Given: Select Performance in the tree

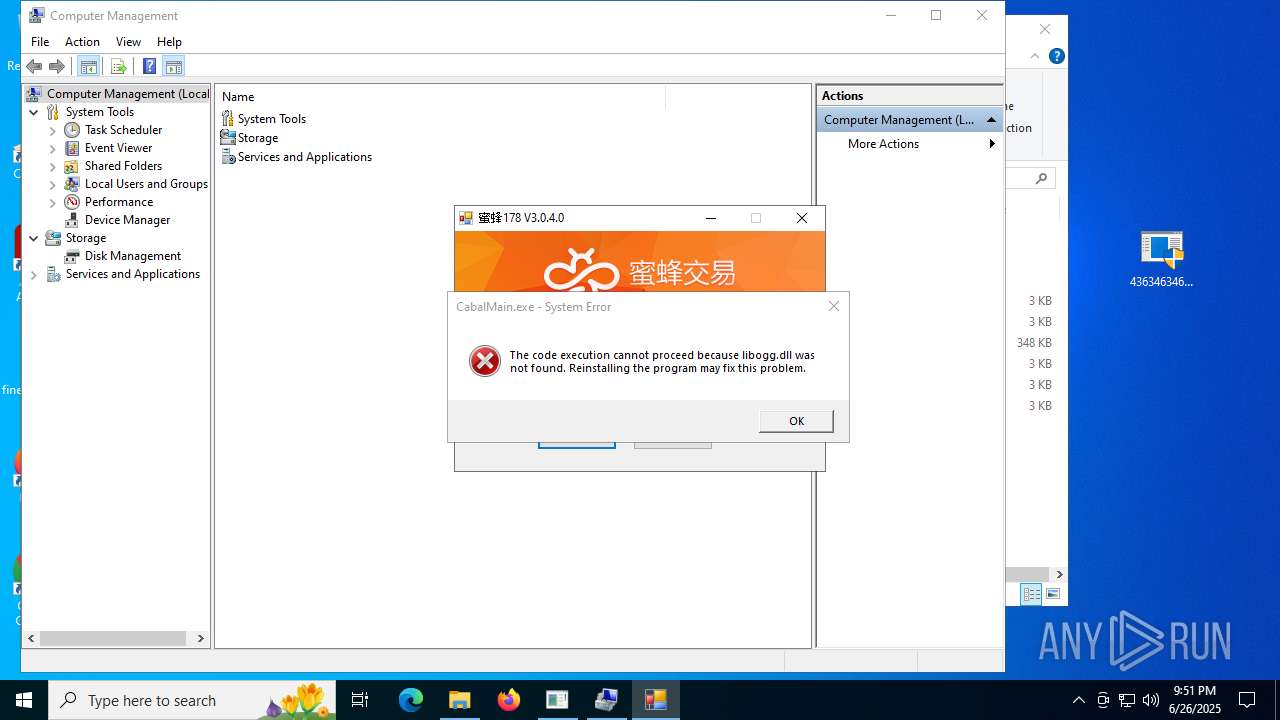Looking at the screenshot, I should pos(119,202).
